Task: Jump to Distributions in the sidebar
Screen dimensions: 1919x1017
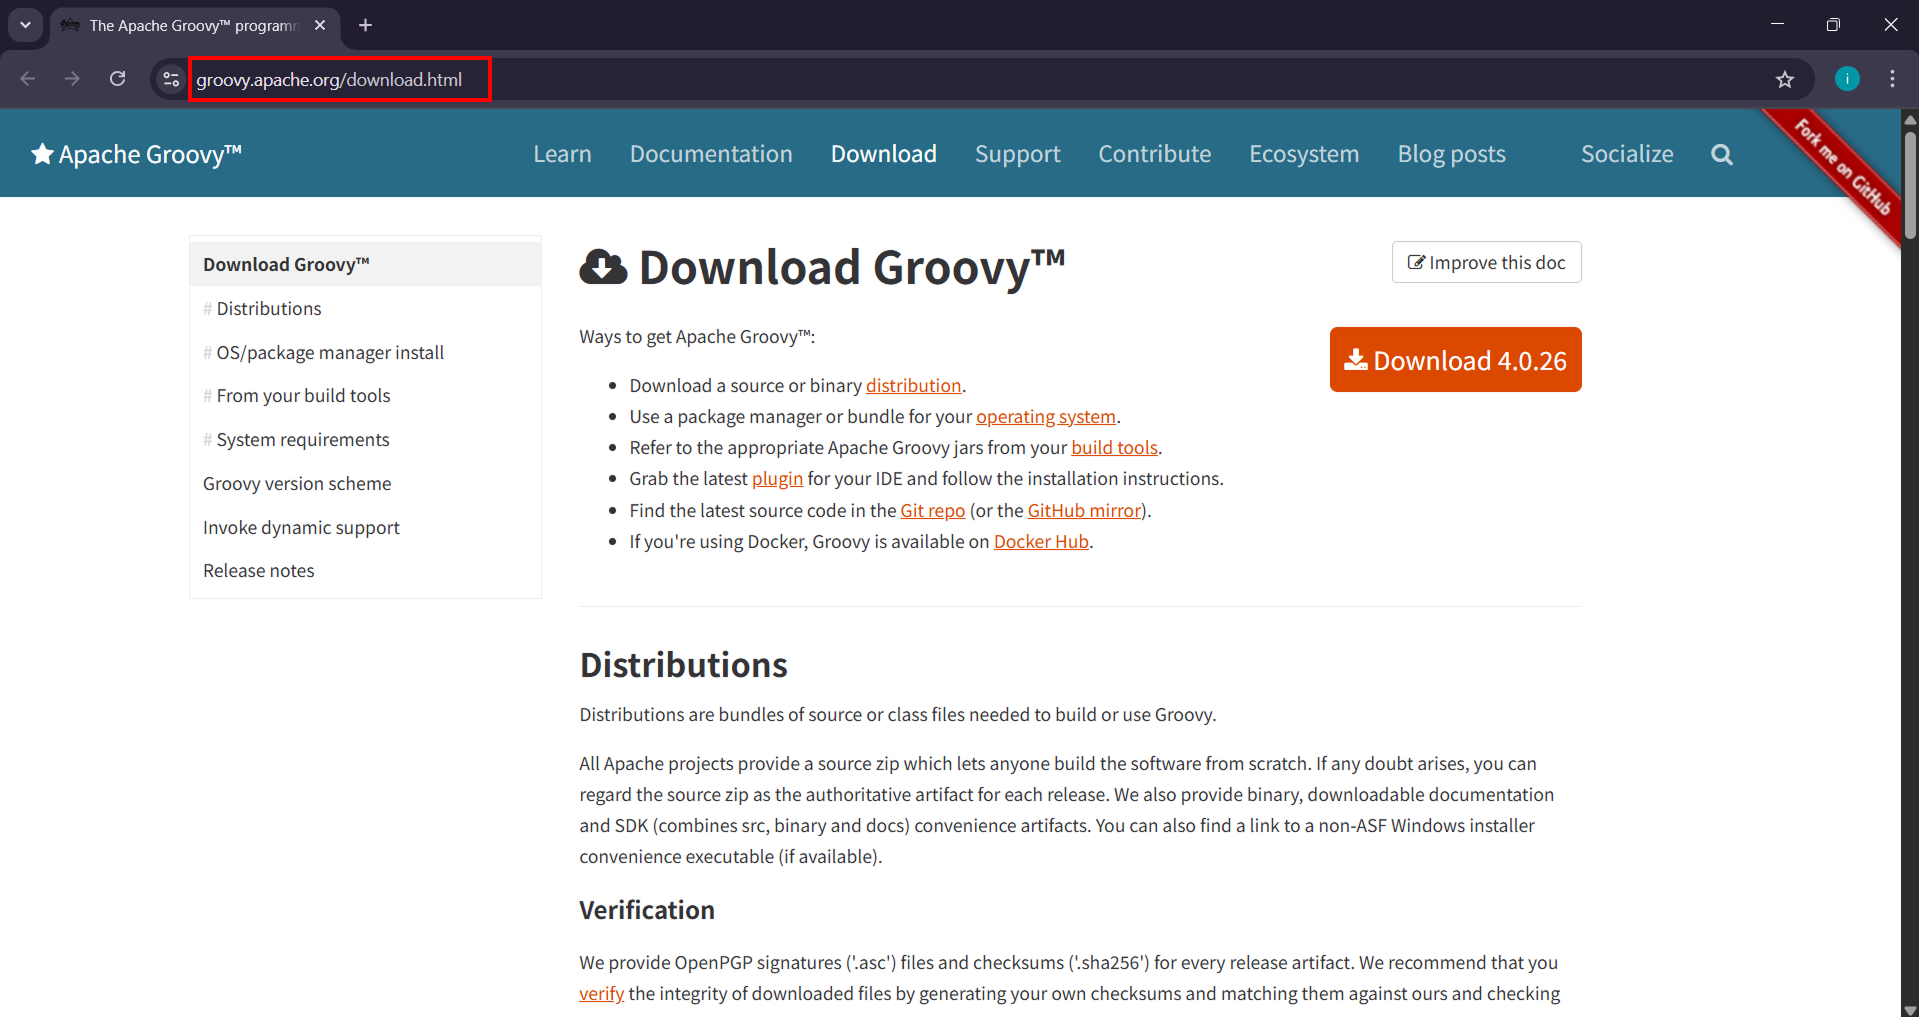Action: click(269, 309)
